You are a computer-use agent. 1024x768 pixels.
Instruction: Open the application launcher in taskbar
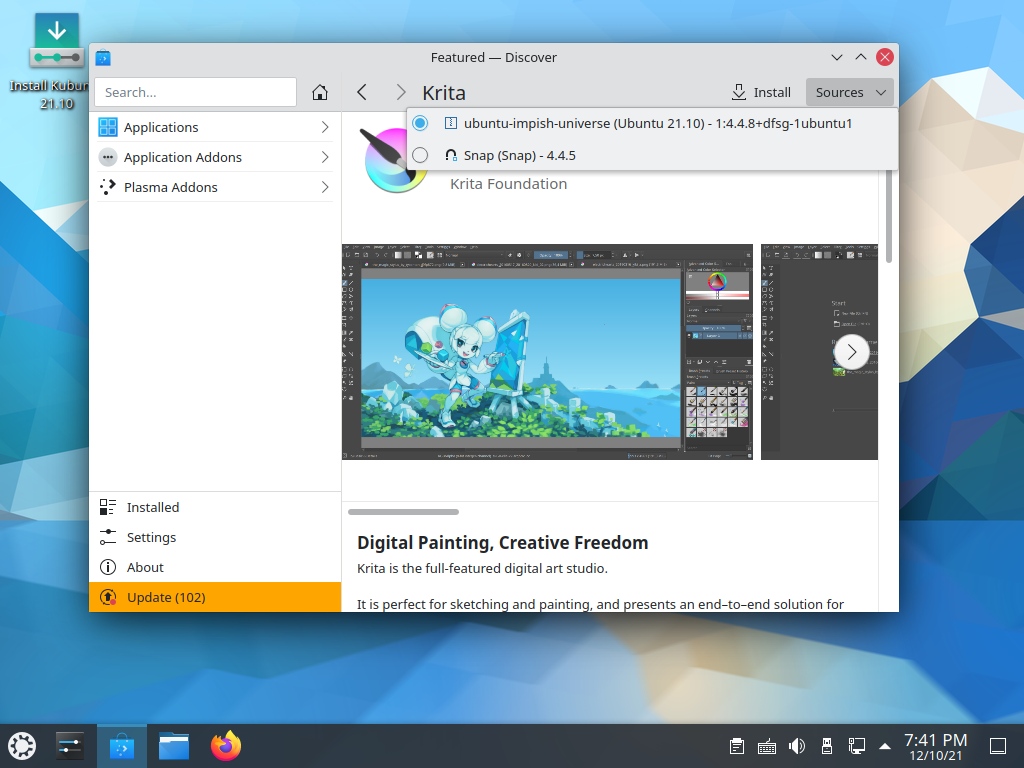click(x=22, y=746)
